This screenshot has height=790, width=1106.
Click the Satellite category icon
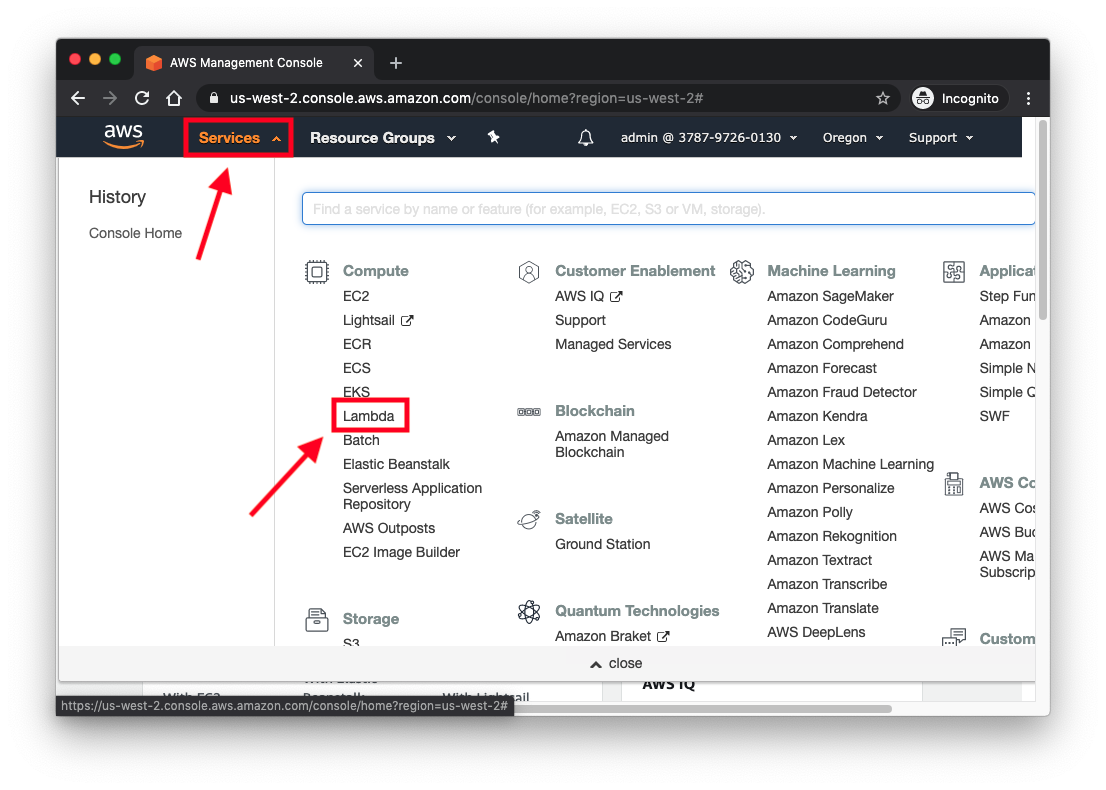click(x=529, y=520)
